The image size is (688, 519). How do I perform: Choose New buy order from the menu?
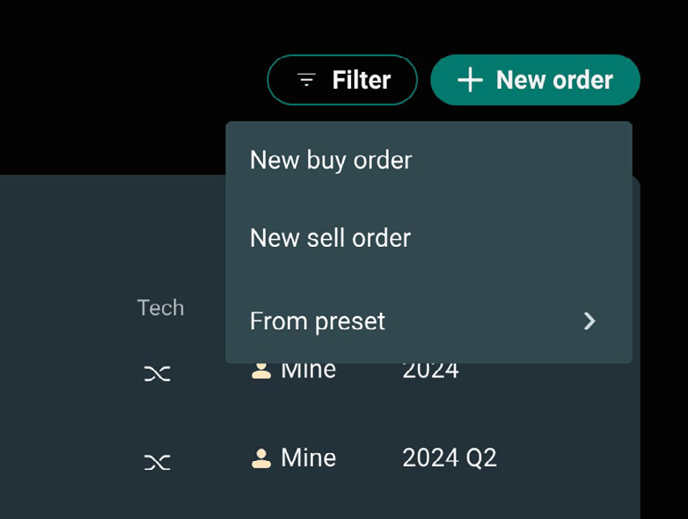point(429,160)
